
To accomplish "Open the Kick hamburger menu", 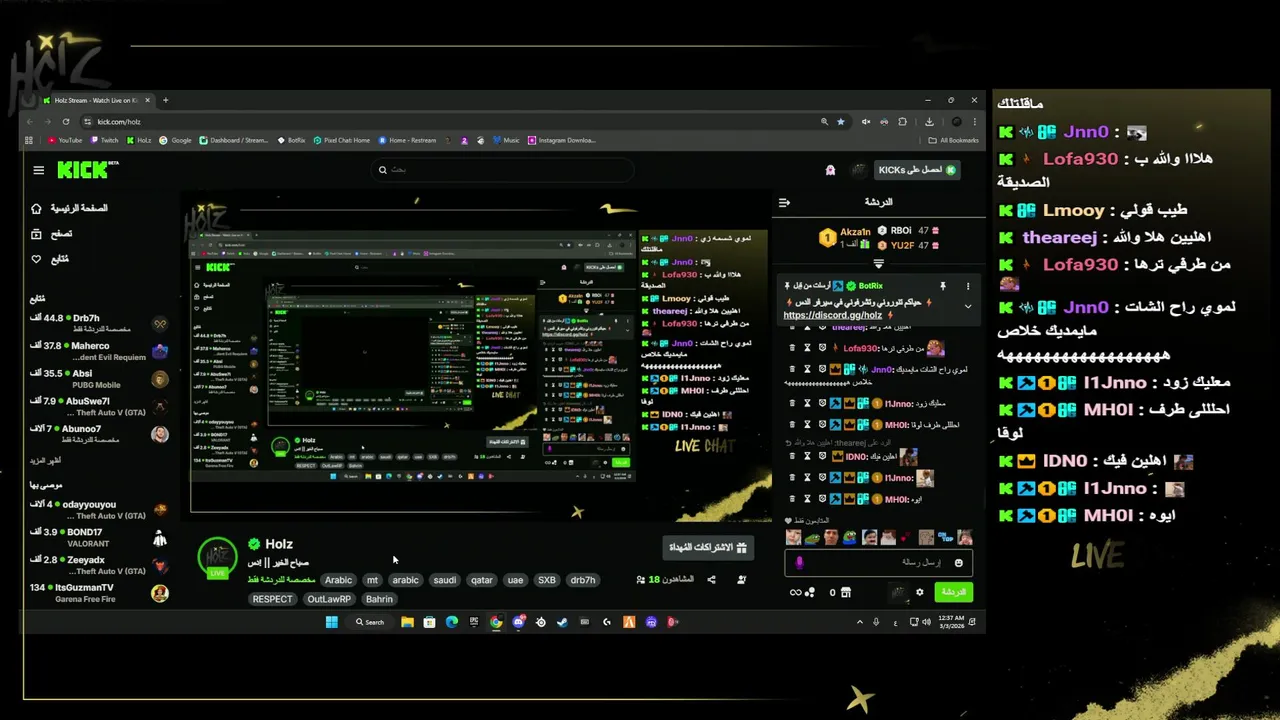I will click(39, 170).
